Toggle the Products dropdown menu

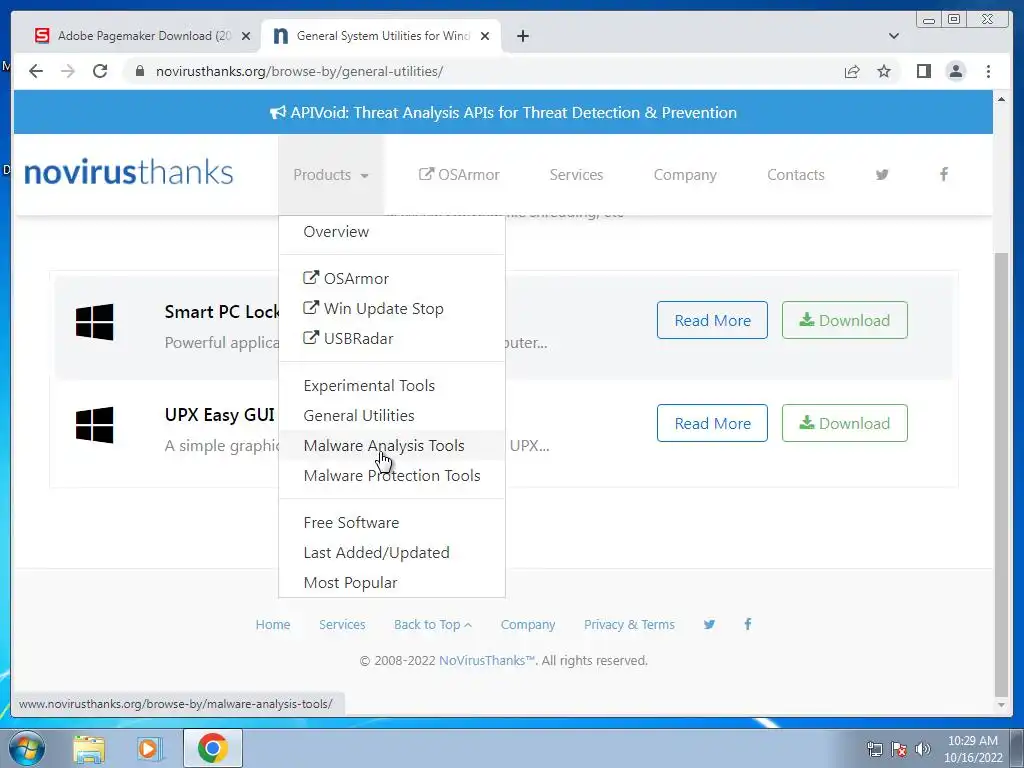pyautogui.click(x=330, y=174)
